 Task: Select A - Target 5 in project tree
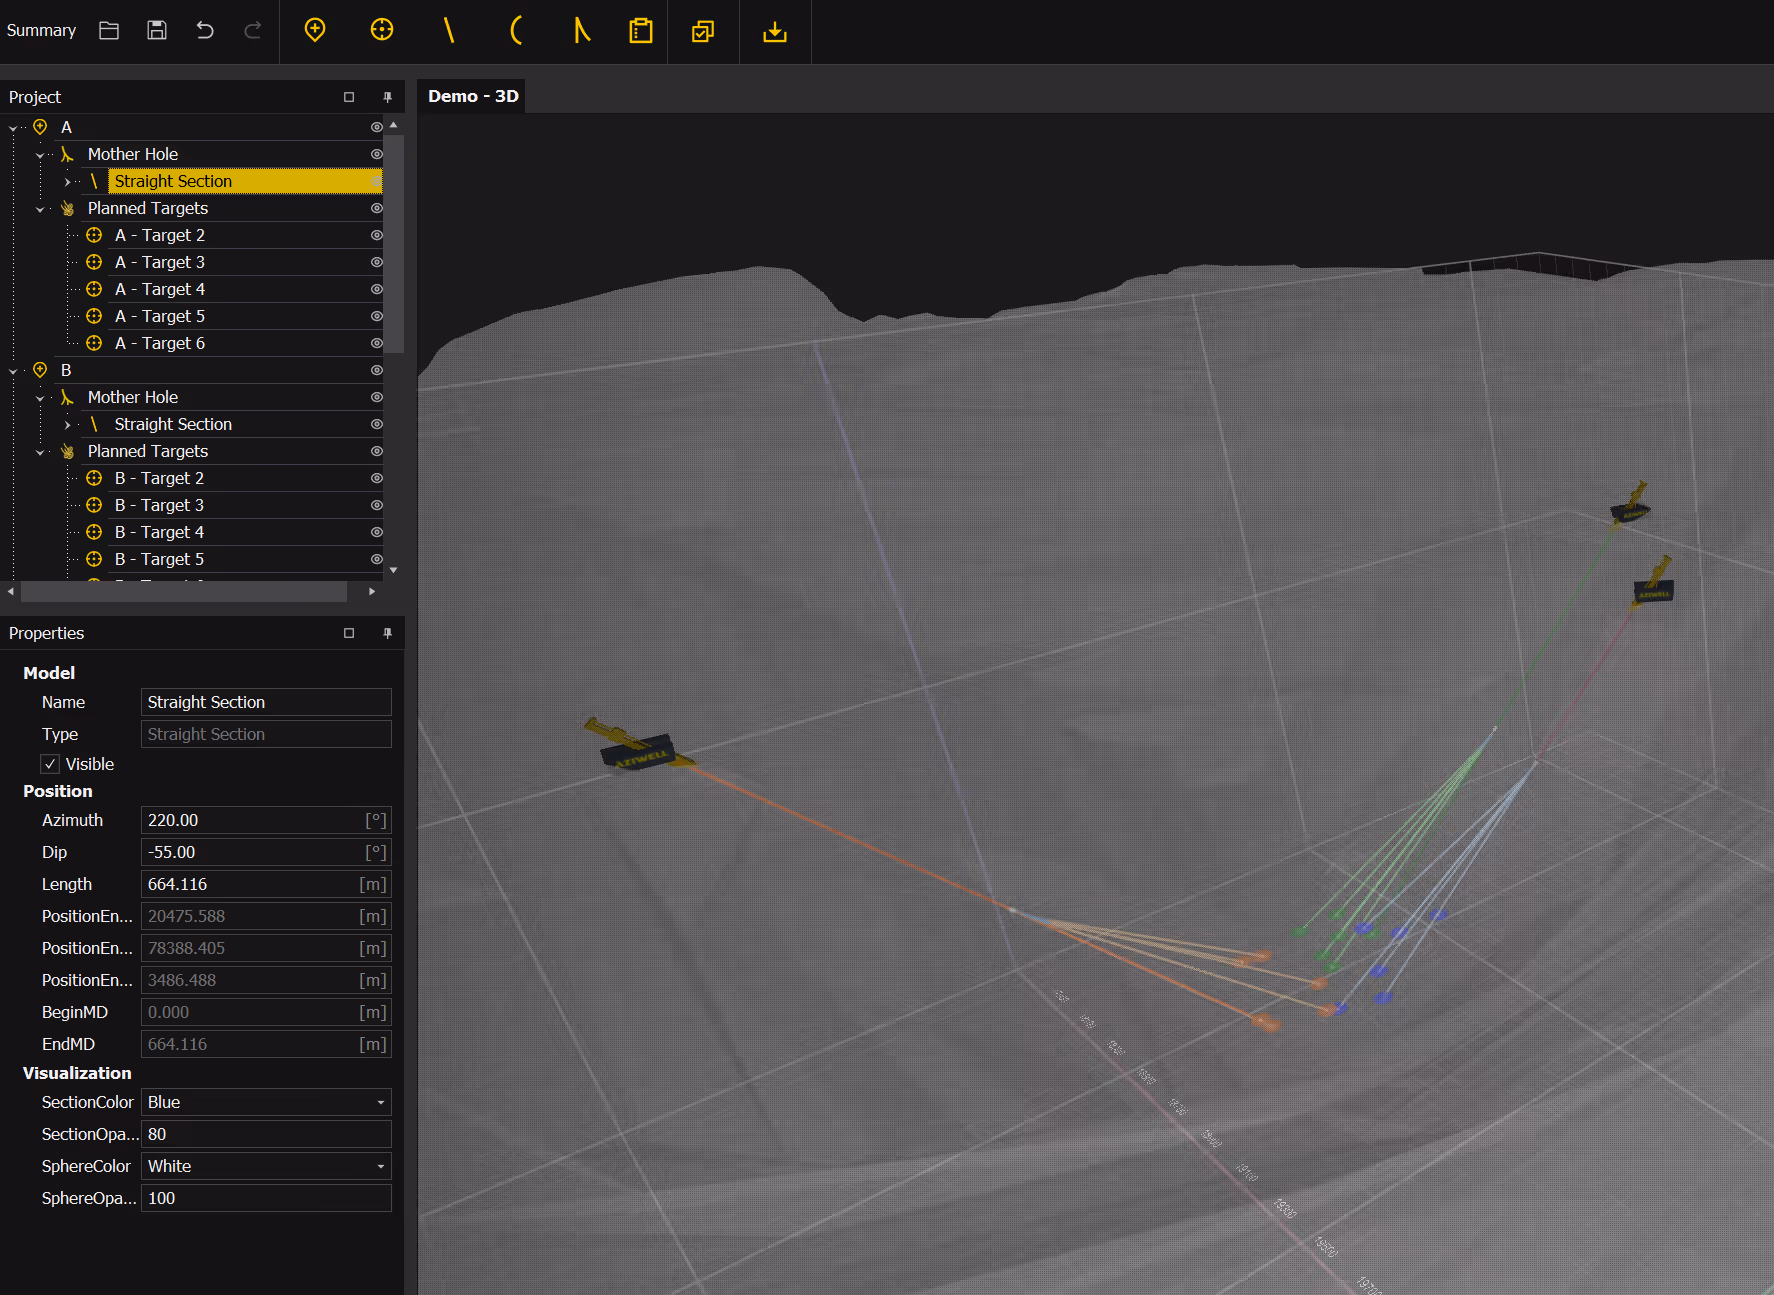(x=160, y=316)
